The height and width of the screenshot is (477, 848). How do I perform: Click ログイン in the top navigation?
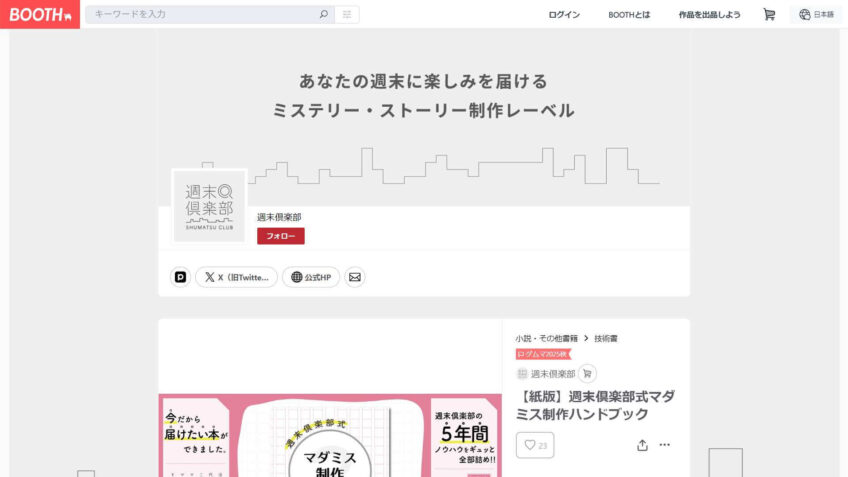[x=564, y=15]
